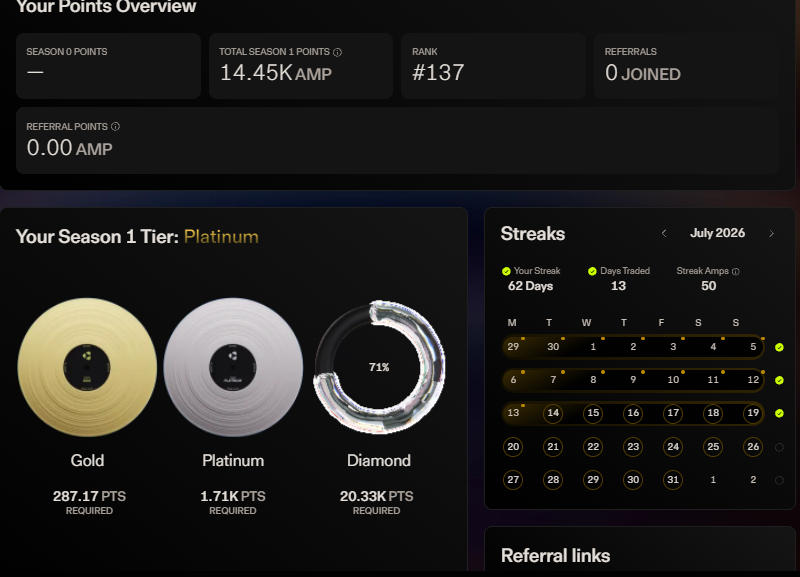Click the empty week status circle for 27 to 2
This screenshot has width=800, height=577.
779,480
